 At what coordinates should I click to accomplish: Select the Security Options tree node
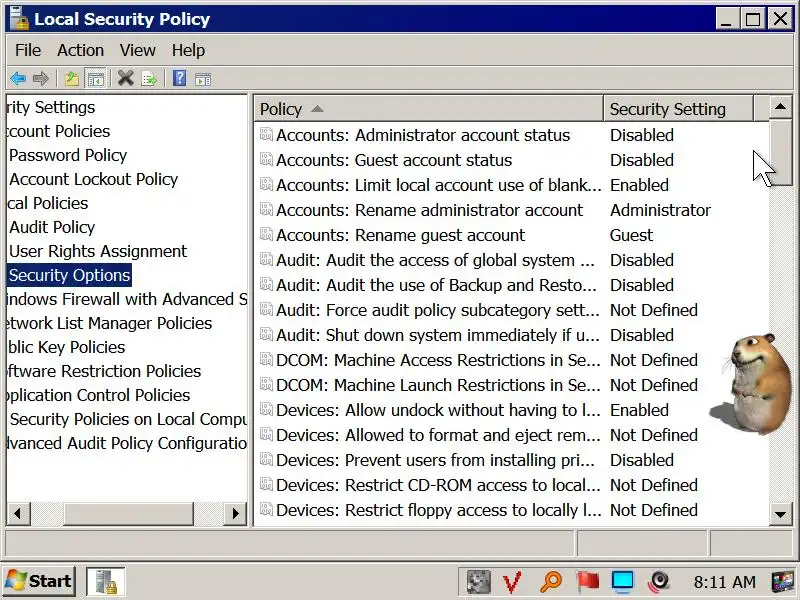tap(69, 275)
